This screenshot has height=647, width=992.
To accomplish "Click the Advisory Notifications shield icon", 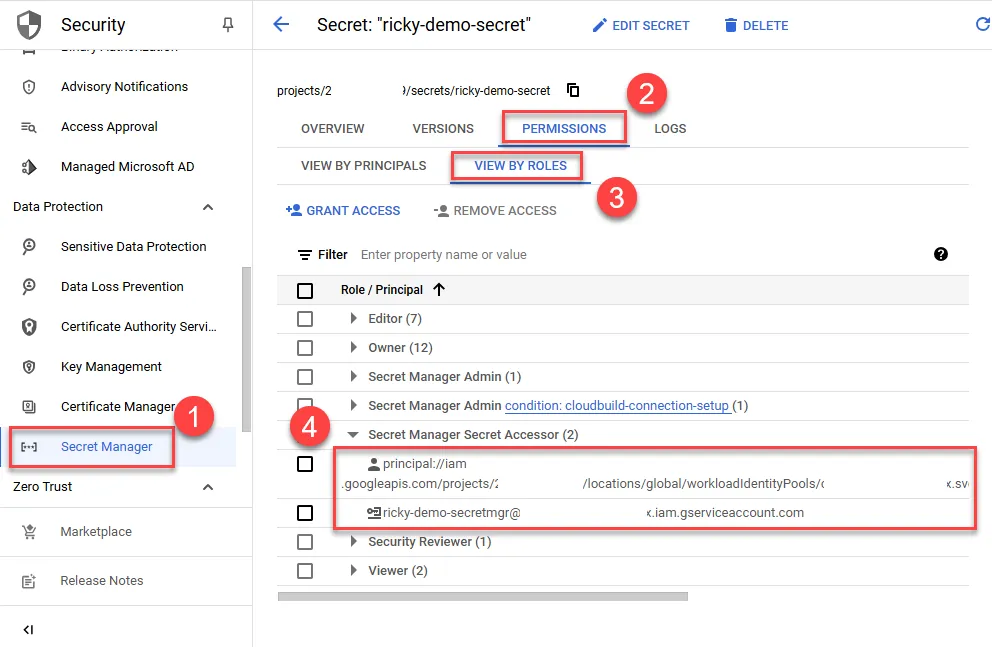I will [29, 87].
